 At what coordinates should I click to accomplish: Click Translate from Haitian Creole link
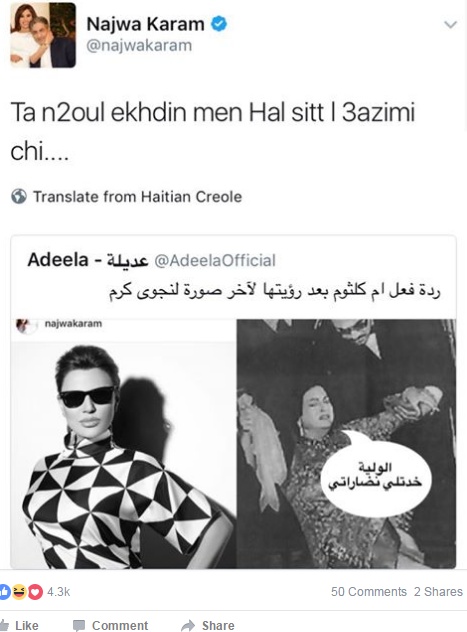(137, 197)
